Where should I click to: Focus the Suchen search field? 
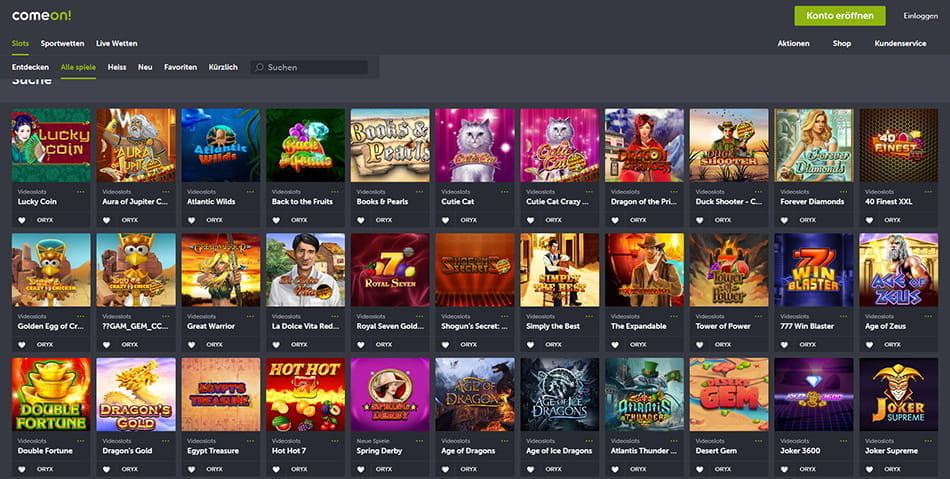[x=309, y=67]
